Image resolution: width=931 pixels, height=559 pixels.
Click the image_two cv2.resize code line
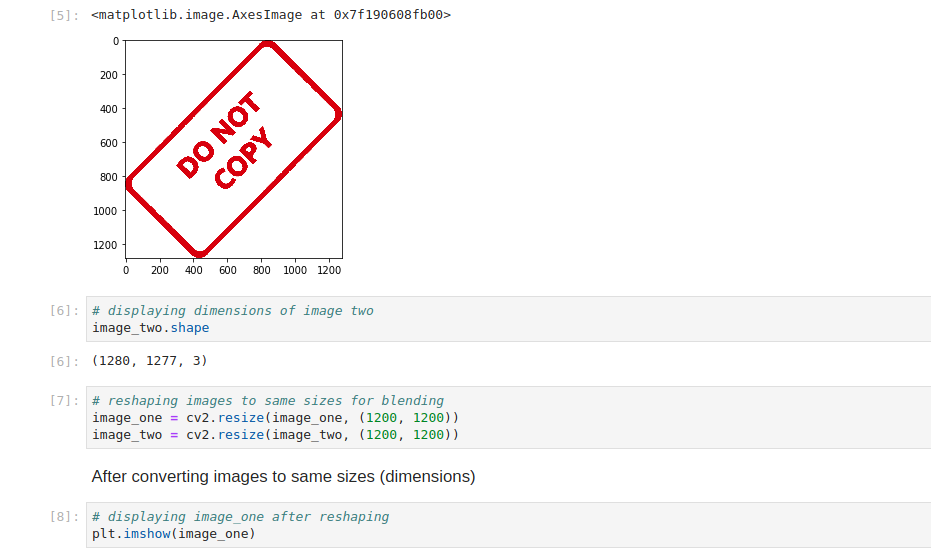(x=276, y=435)
